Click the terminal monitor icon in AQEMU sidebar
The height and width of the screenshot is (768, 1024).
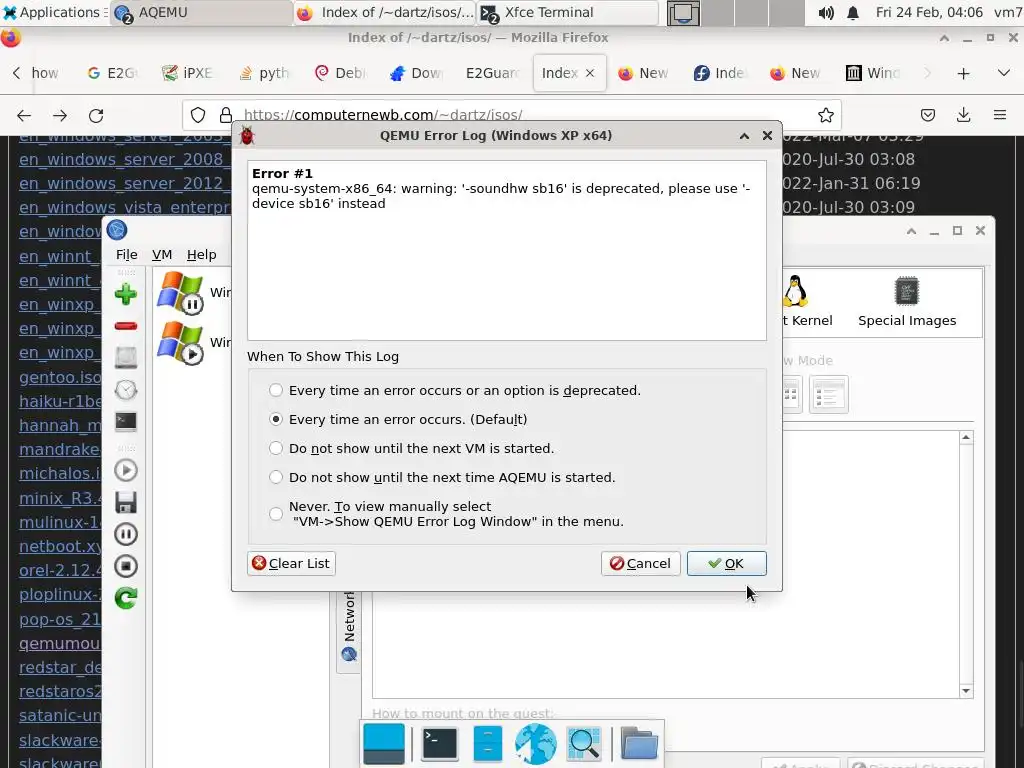click(x=125, y=422)
